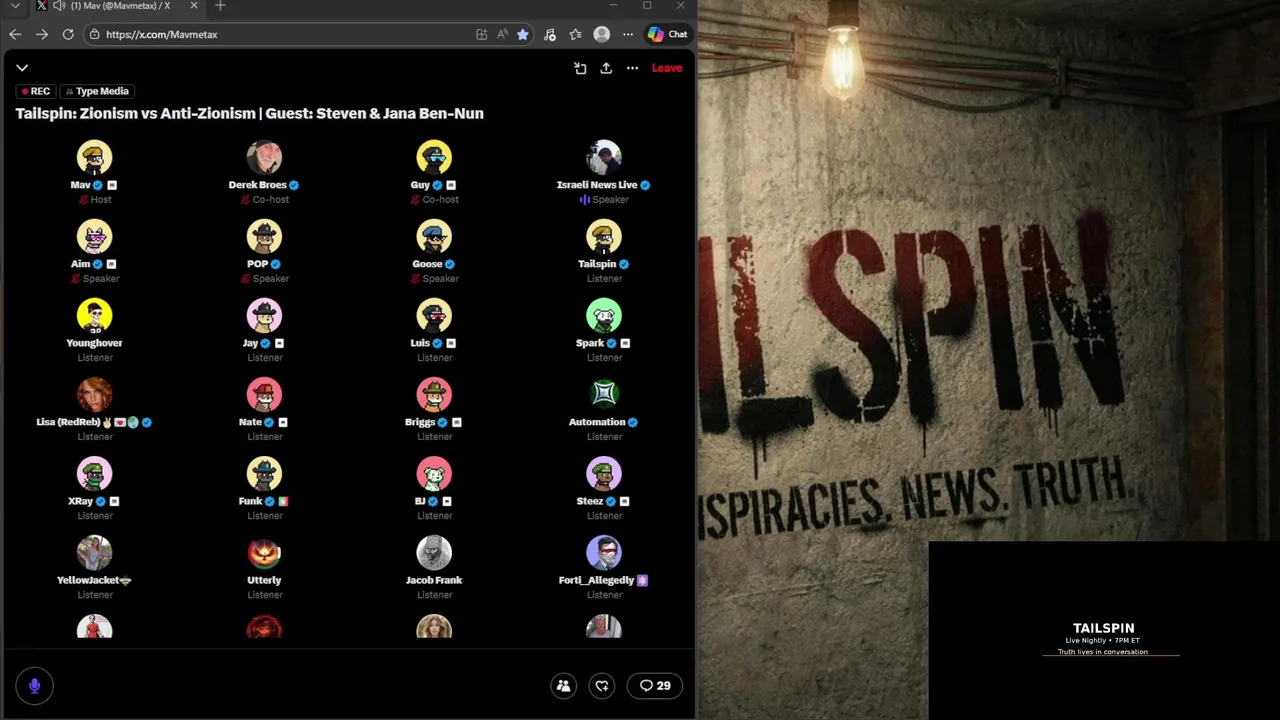Leave the Space
Viewport: 1280px width, 720px height.
click(667, 68)
